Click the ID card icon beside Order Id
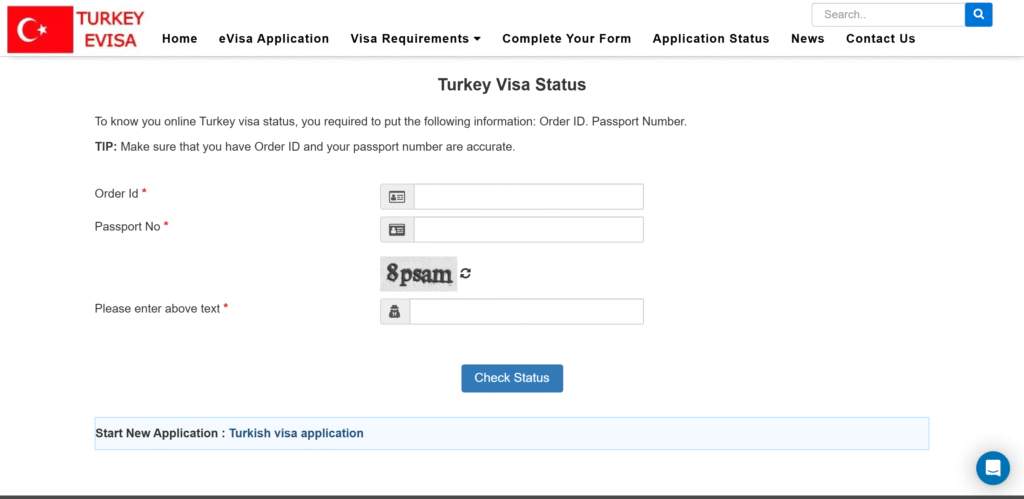The image size is (1024, 499). (x=397, y=197)
